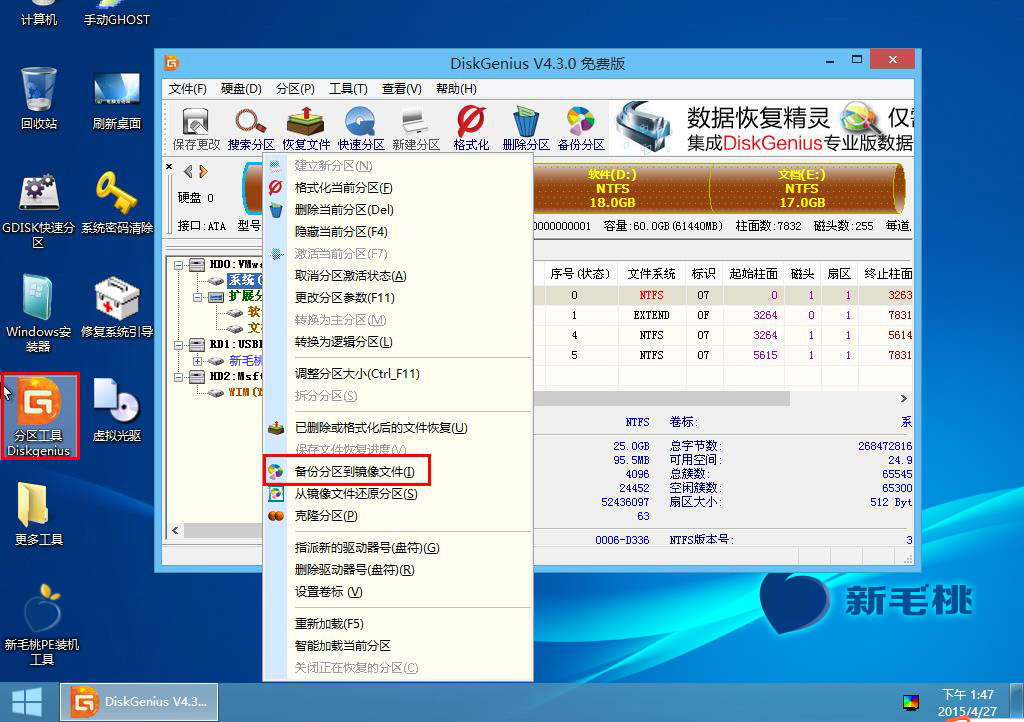Open the 文件(F) menu
Image resolution: width=1024 pixels, height=722 pixels.
187,89
